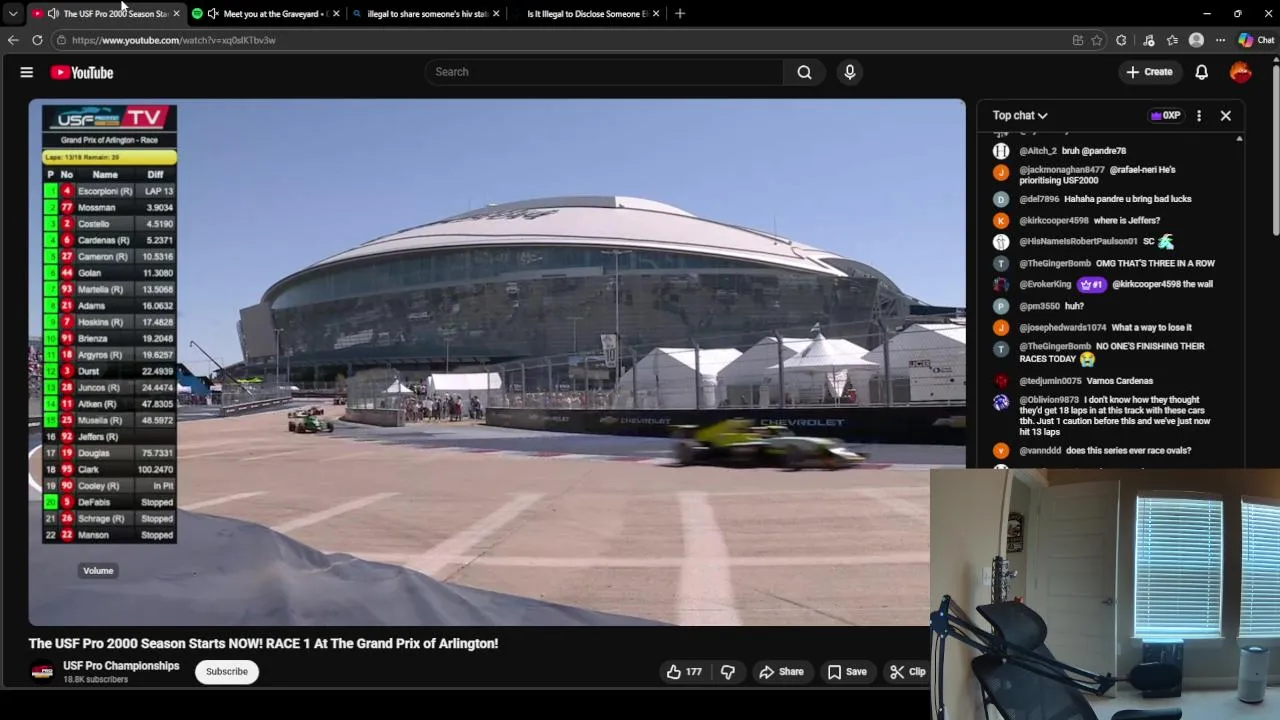Click the Create button
The width and height of the screenshot is (1280, 720).
coord(1149,72)
